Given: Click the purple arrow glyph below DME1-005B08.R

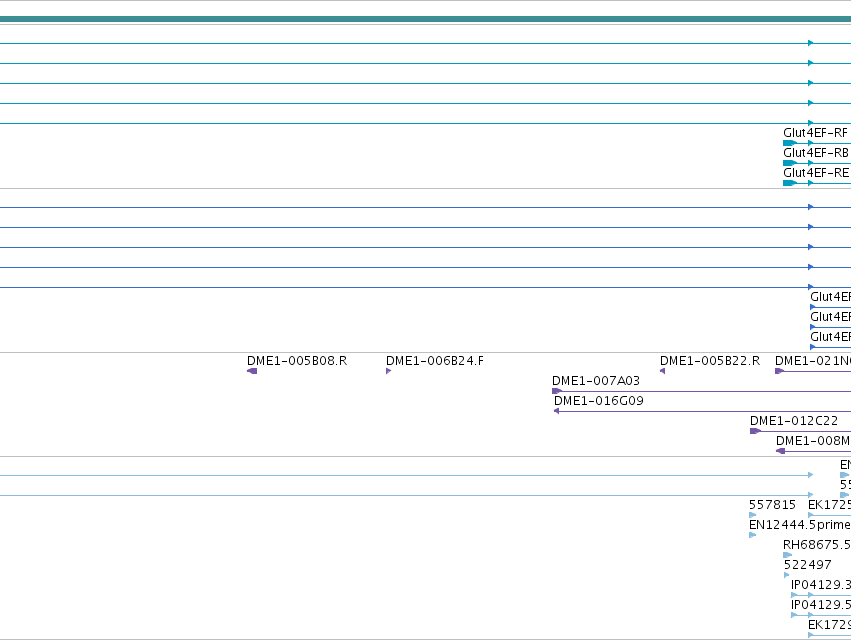Looking at the screenshot, I should 252,371.
